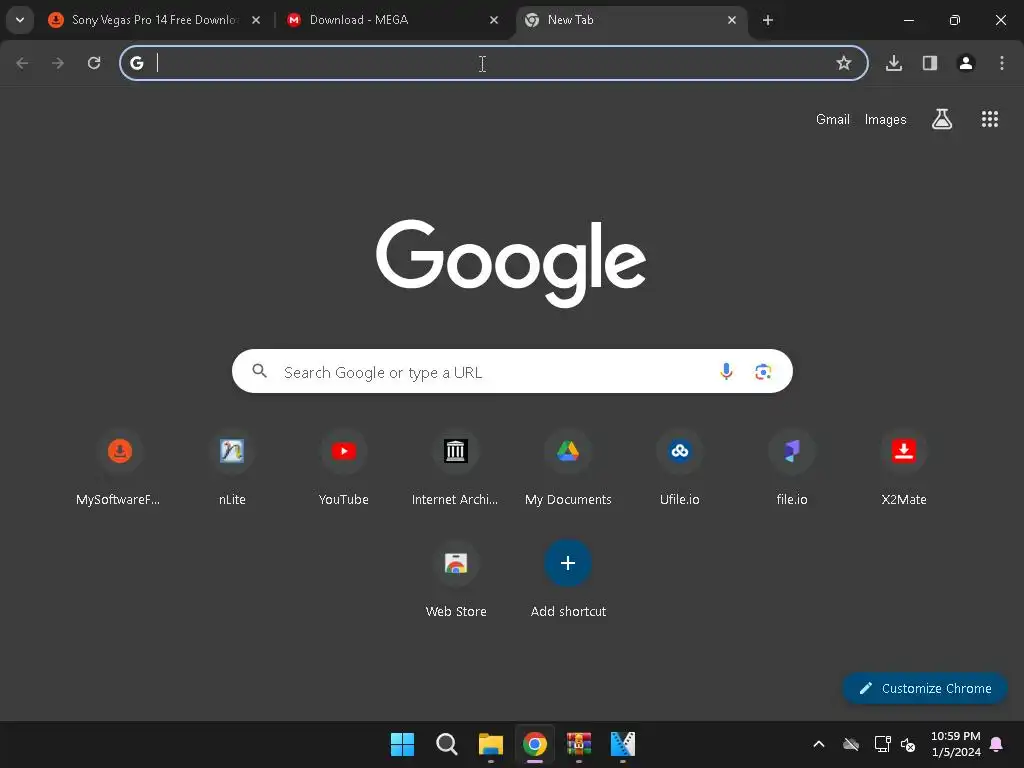Toggle the Chrome side panel
This screenshot has width=1024, height=768.
point(930,63)
